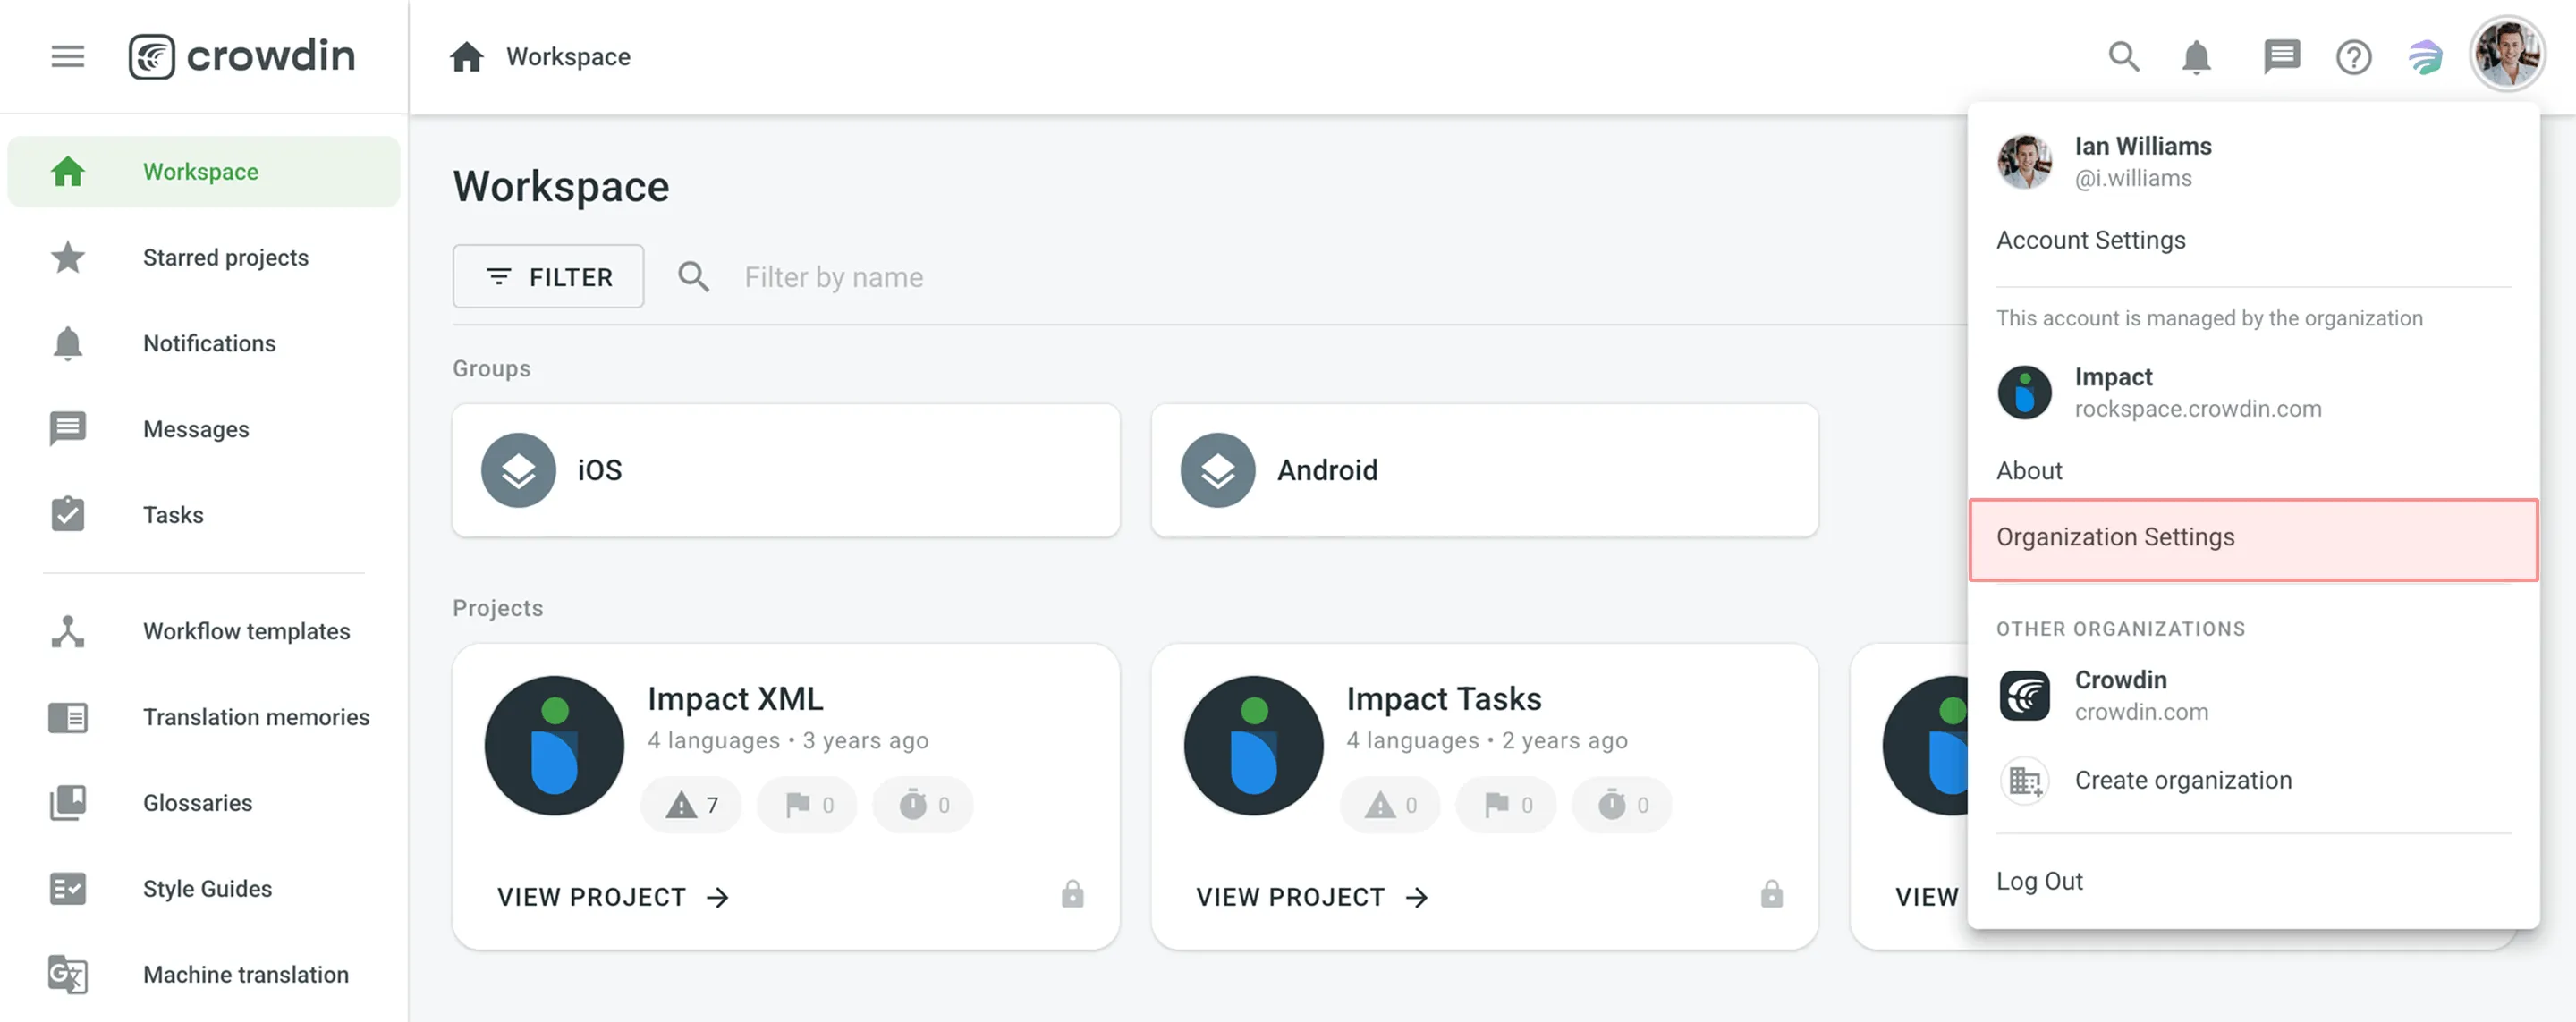Click the Crowdin logo
Image resolution: width=2576 pixels, height=1022 pixels.
pos(242,56)
